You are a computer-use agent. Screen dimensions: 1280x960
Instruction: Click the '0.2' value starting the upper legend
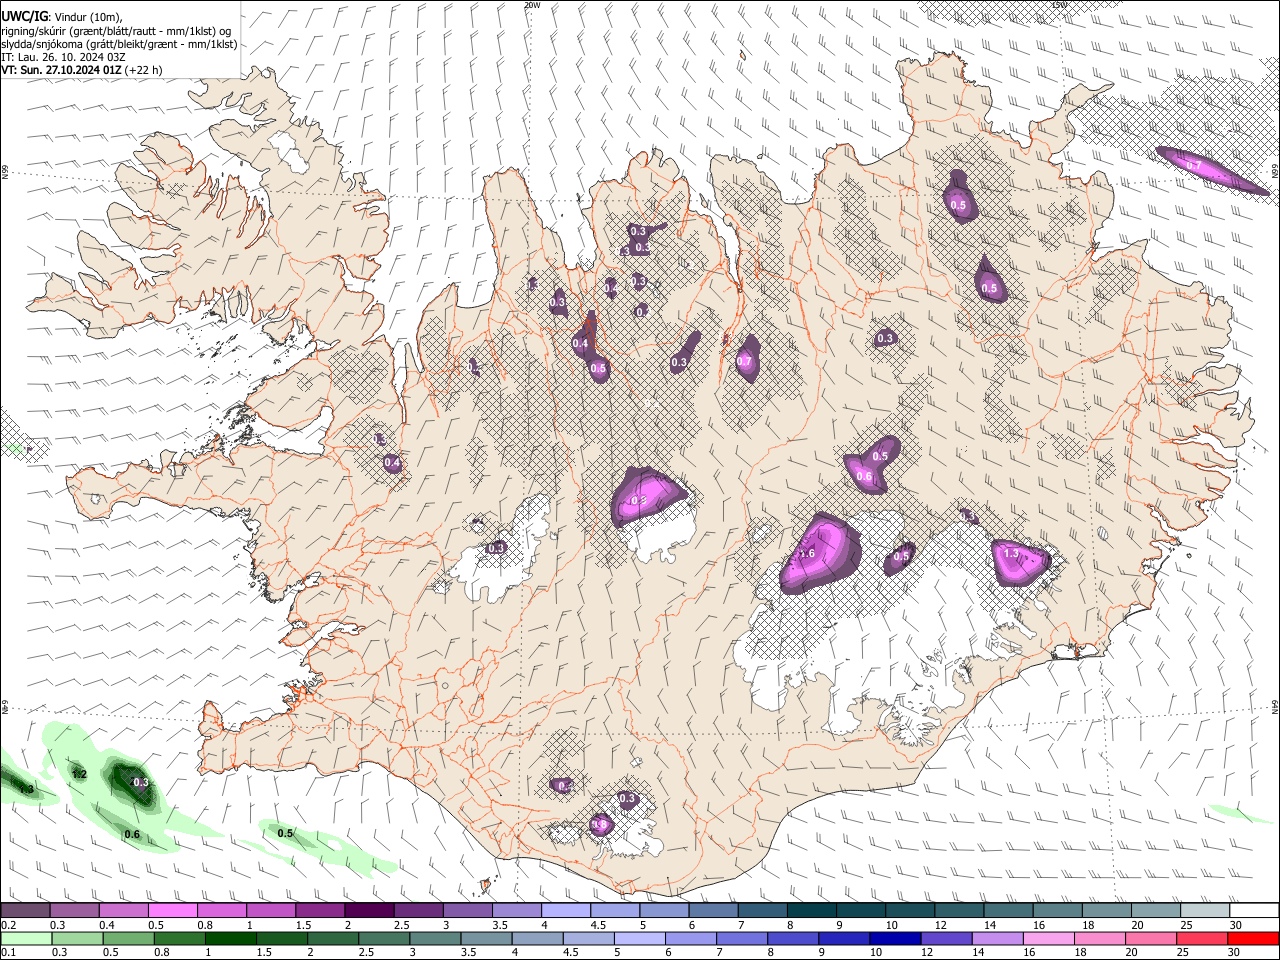[x=8, y=925]
